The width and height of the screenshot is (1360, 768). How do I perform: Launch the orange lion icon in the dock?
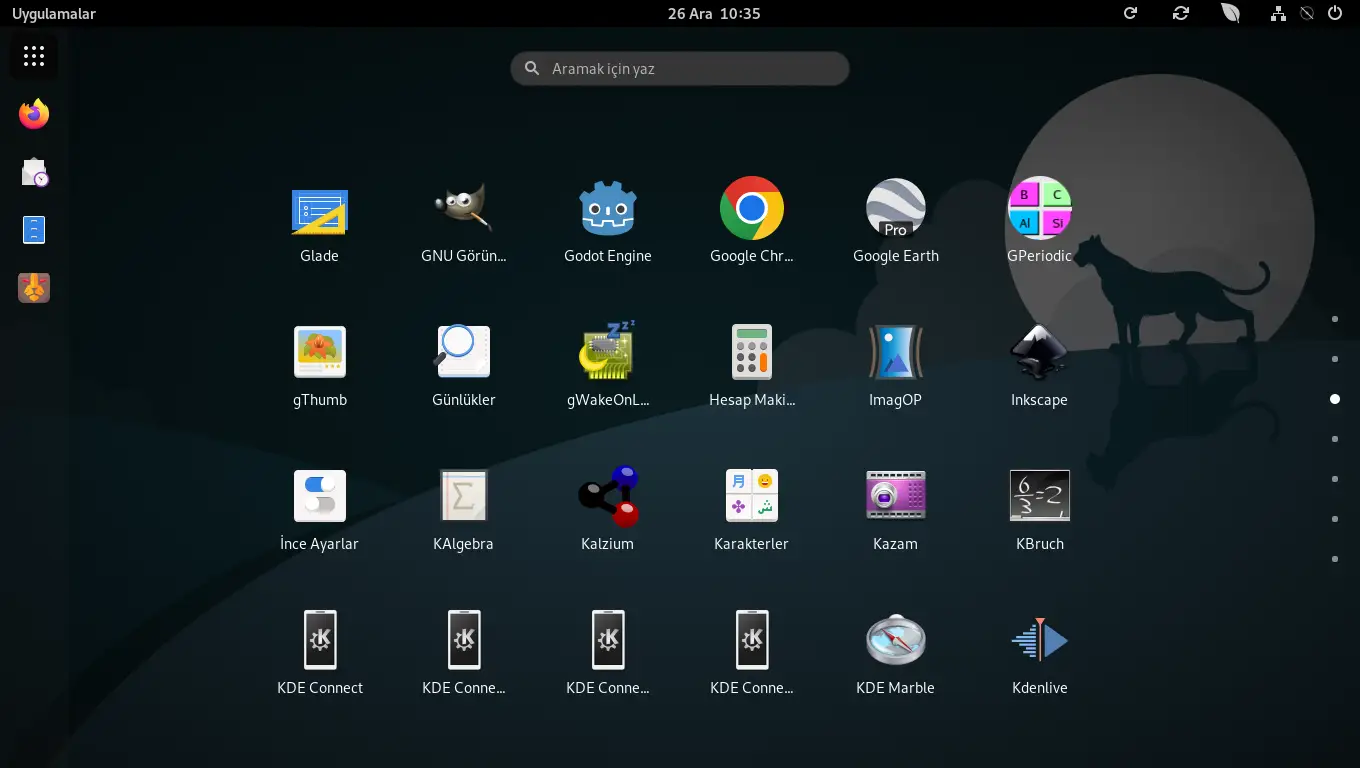34,288
